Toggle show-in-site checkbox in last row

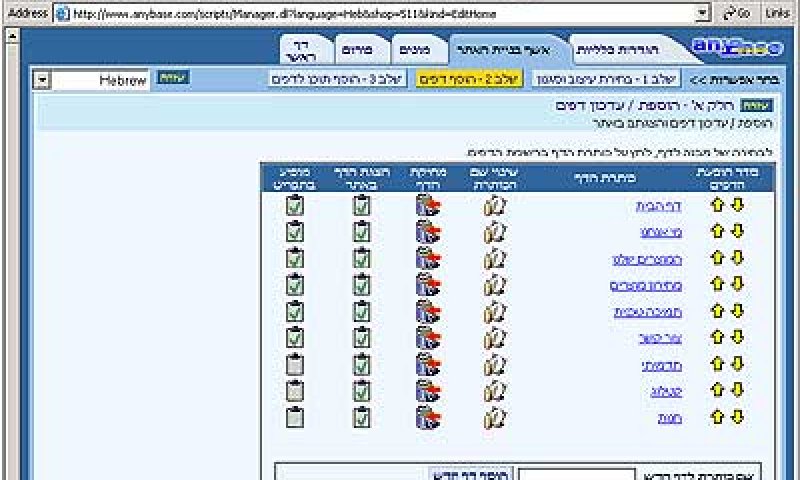point(361,417)
